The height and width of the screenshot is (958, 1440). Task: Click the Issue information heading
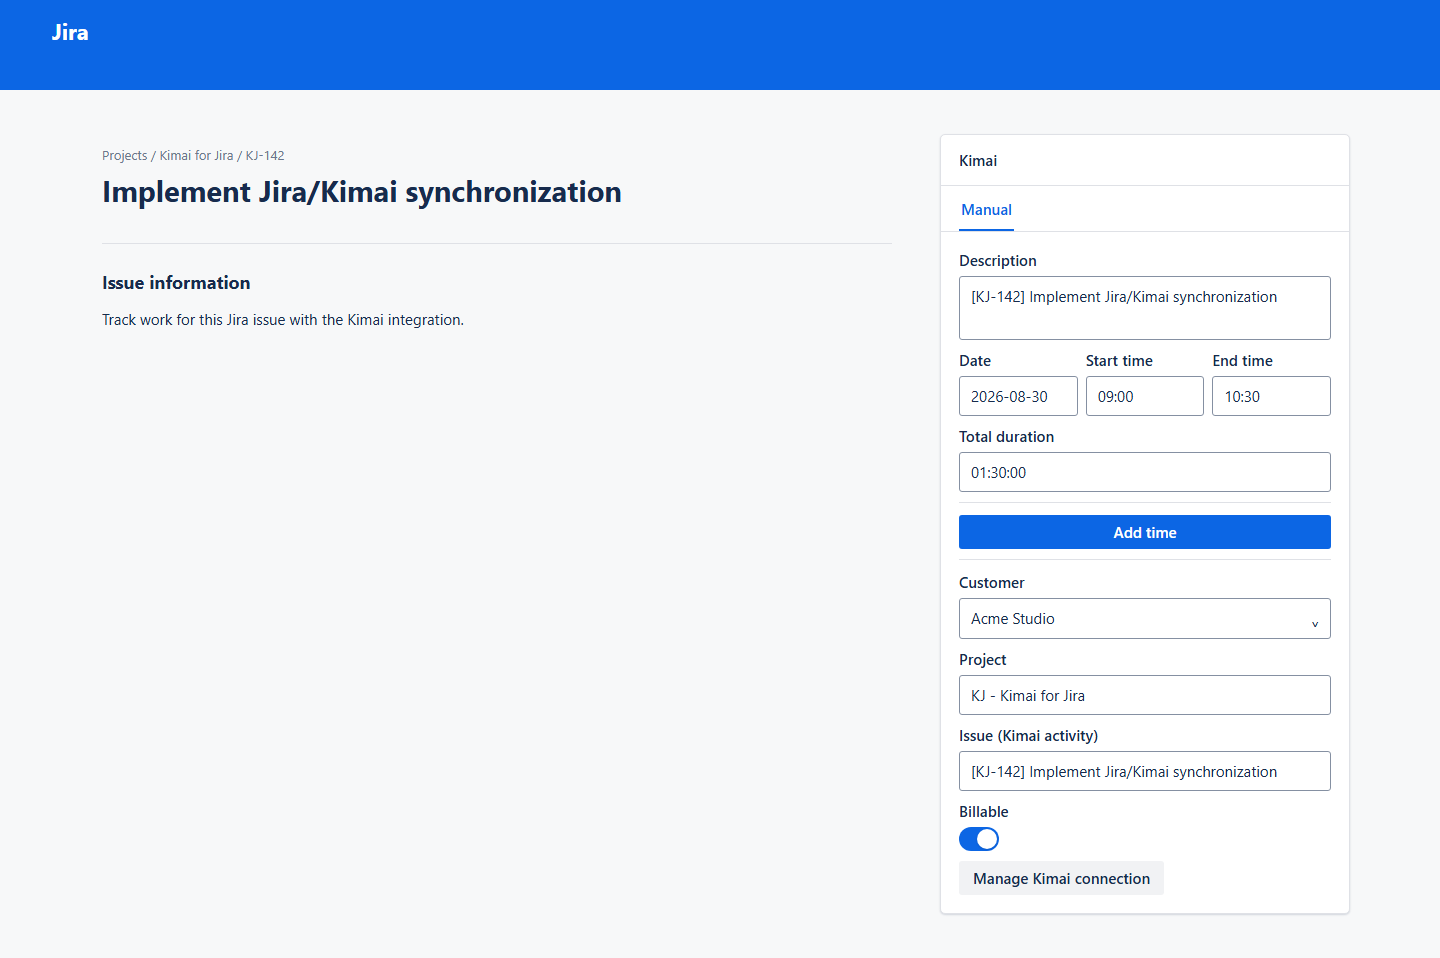[176, 283]
